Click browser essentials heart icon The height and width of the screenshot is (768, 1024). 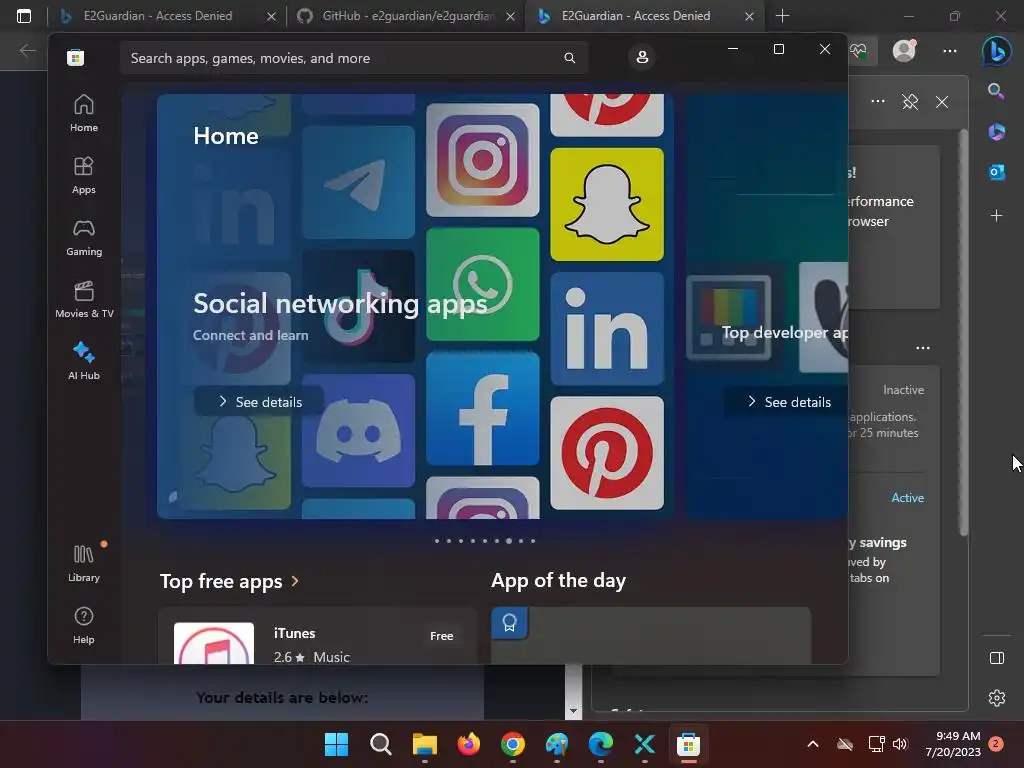coord(859,50)
